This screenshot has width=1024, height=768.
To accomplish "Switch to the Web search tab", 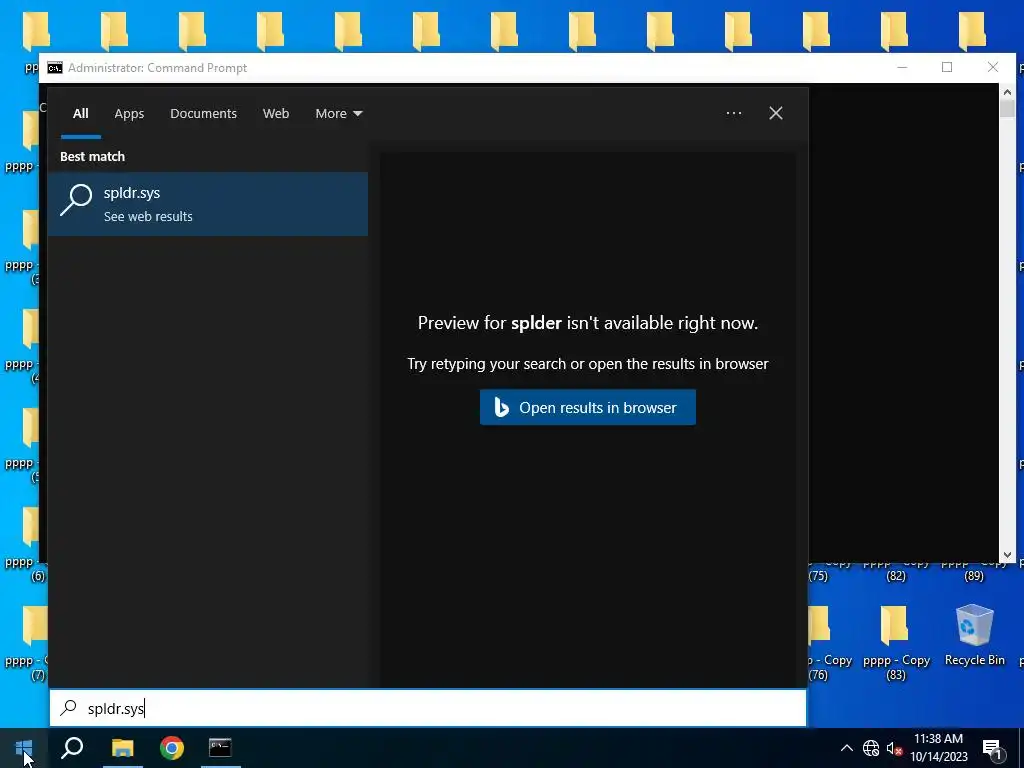I will coord(276,114).
